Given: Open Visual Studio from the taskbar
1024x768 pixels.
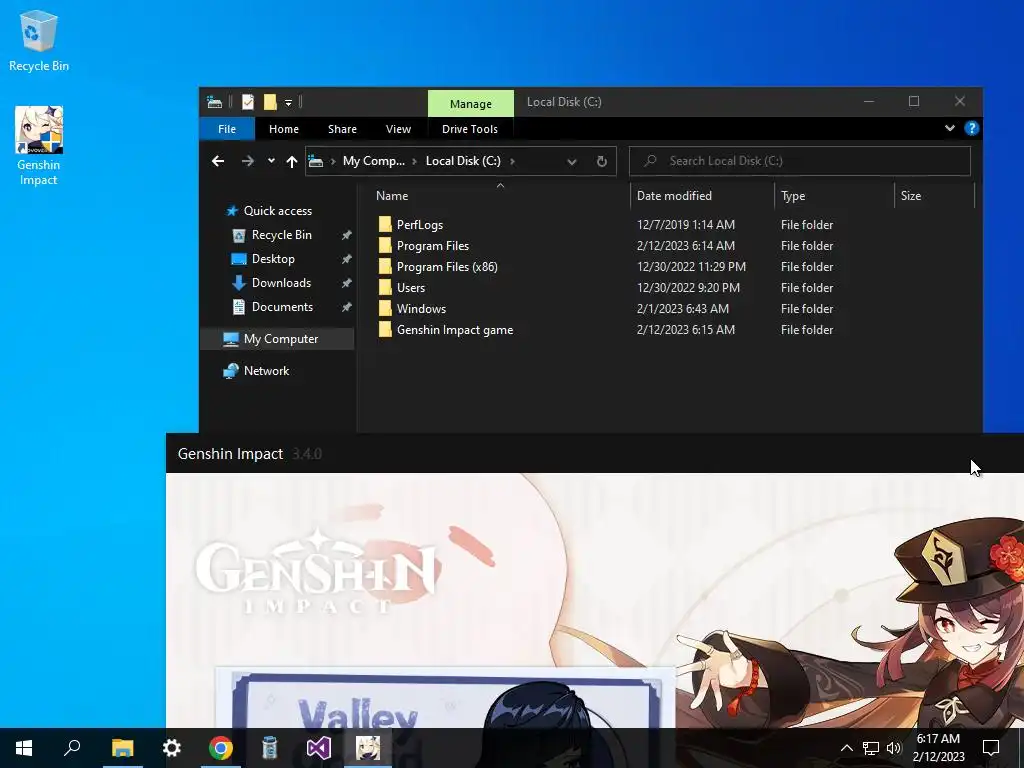Looking at the screenshot, I should [x=319, y=748].
